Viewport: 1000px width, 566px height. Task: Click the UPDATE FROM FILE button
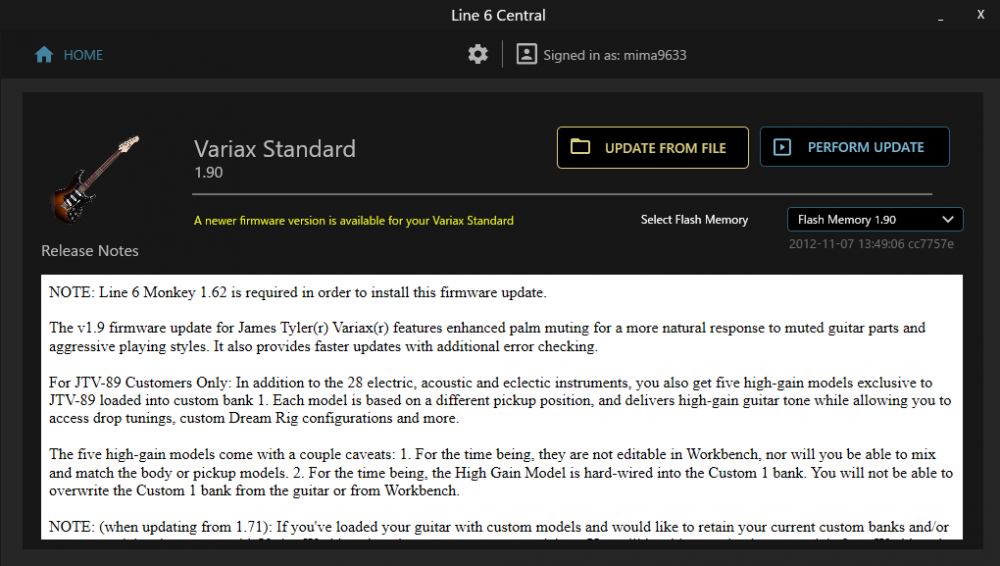[652, 147]
